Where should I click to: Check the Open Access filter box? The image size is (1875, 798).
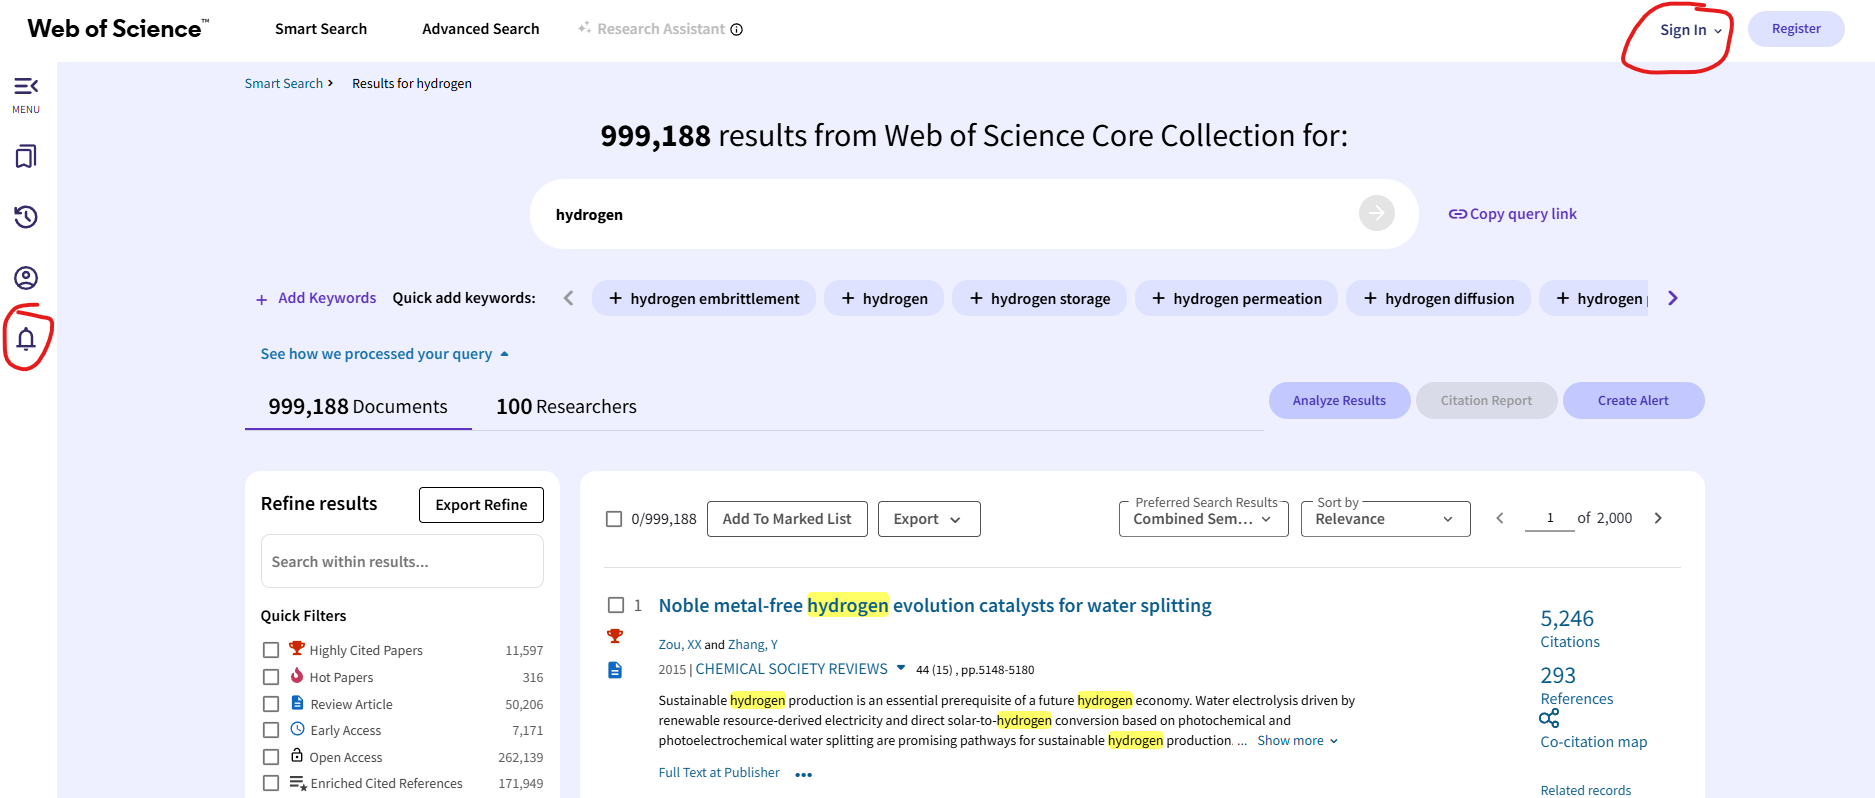tap(271, 757)
